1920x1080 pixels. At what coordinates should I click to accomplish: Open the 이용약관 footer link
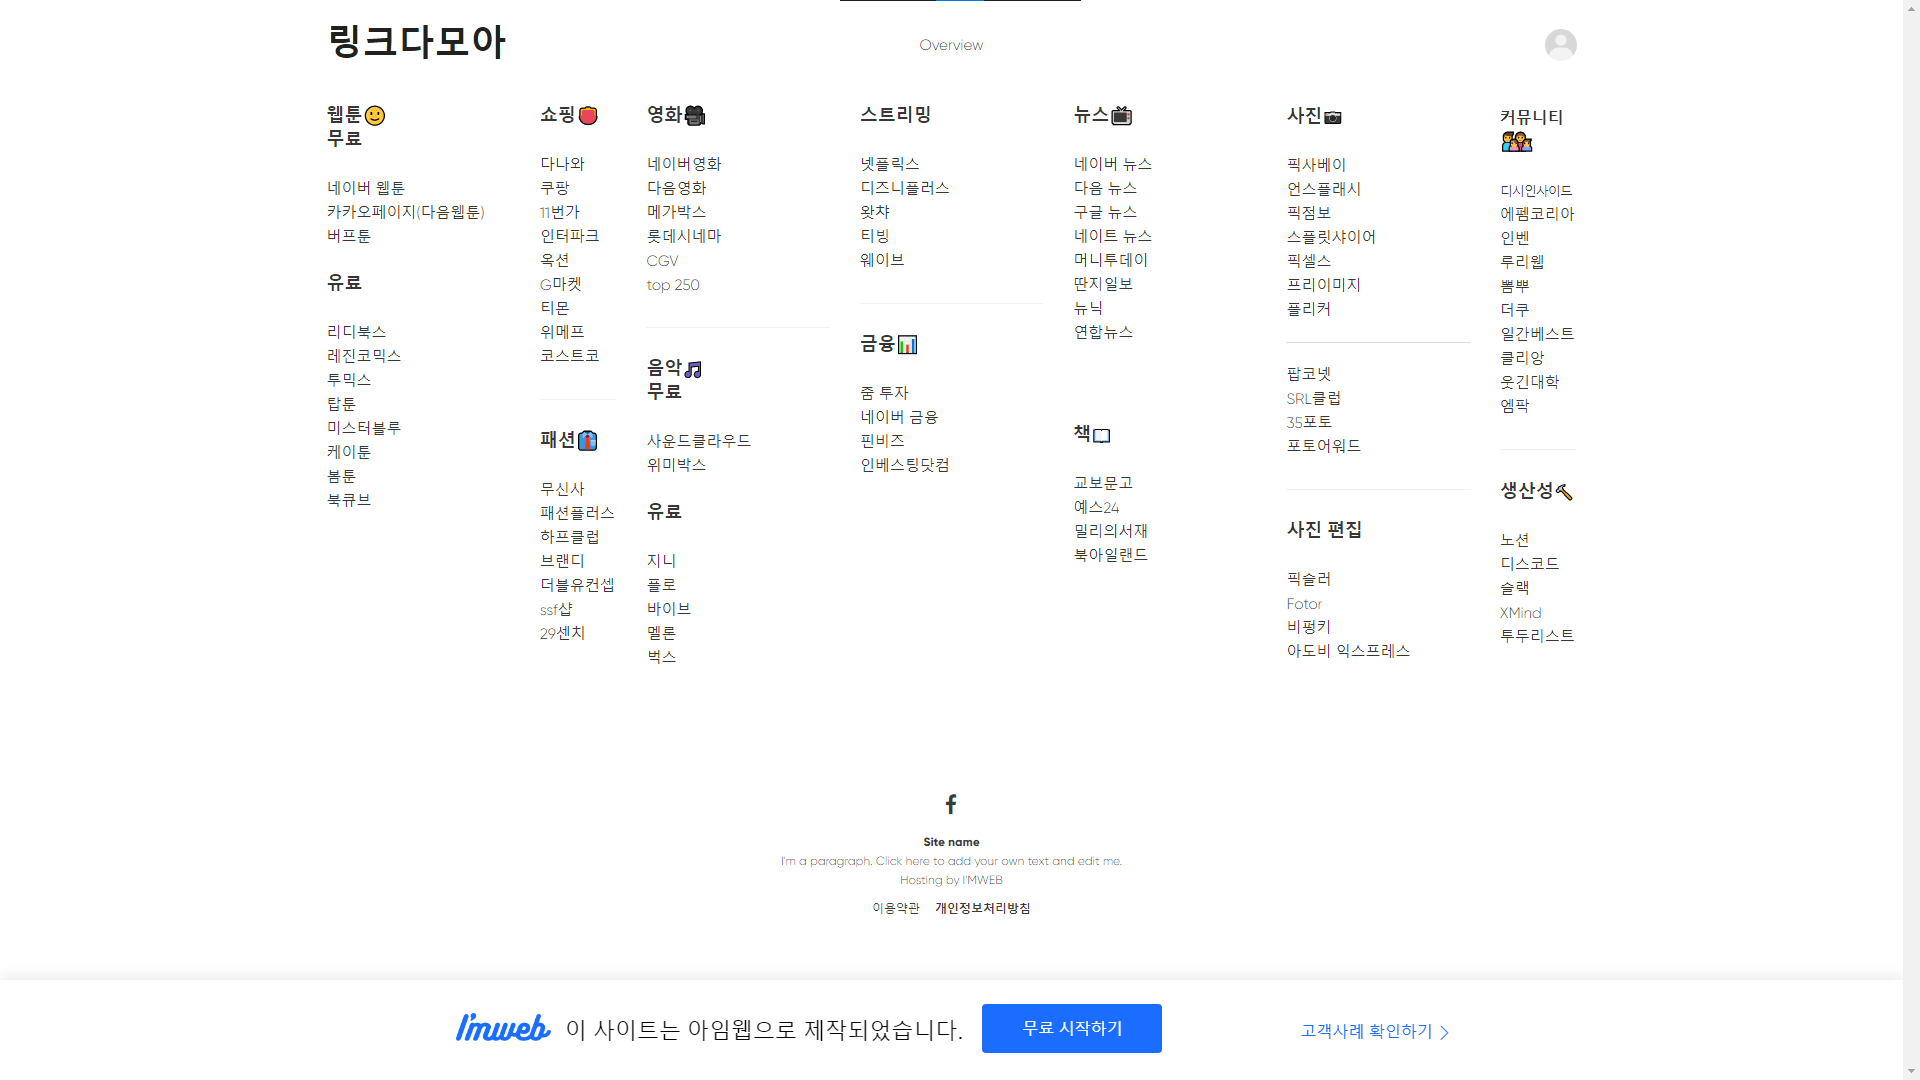click(x=895, y=908)
